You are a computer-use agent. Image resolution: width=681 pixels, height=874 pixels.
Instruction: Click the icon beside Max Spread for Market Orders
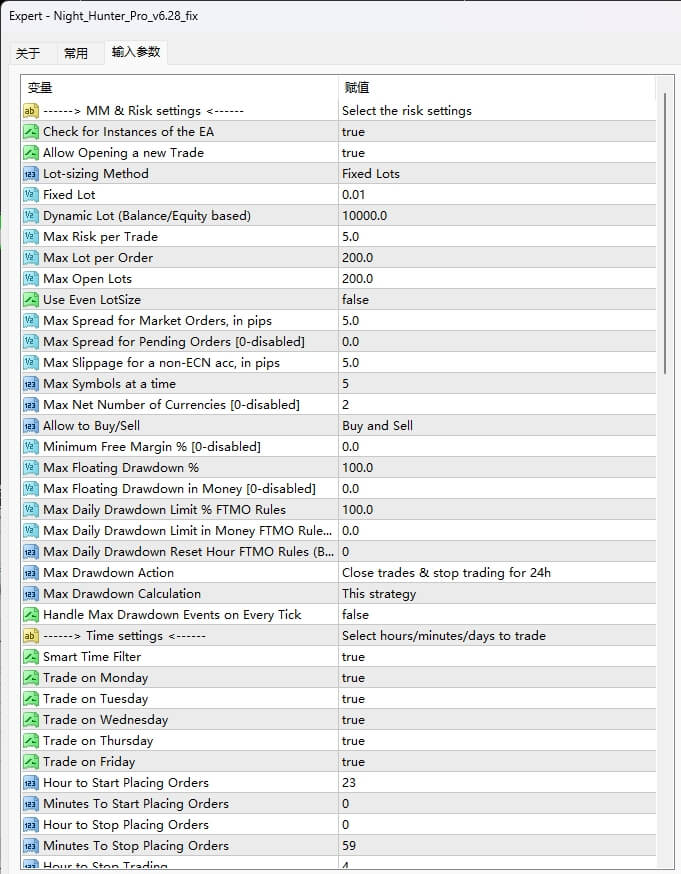pos(31,321)
